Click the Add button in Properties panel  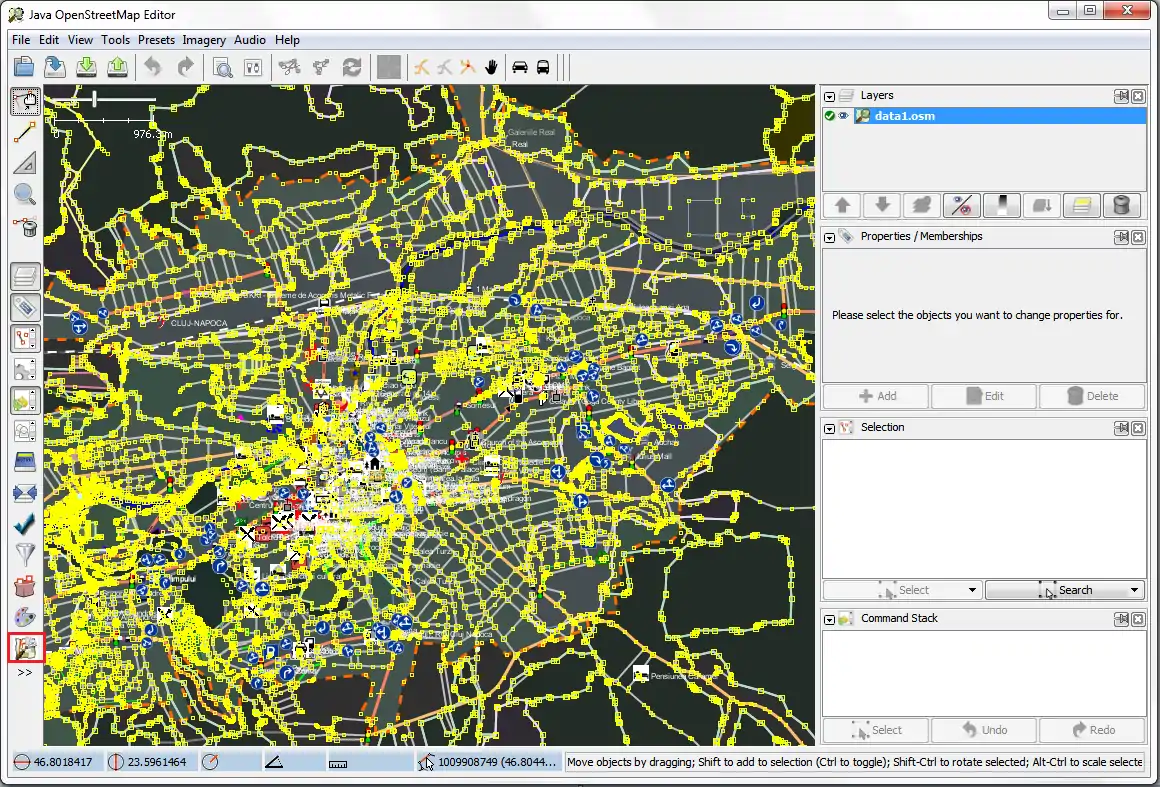coord(875,396)
